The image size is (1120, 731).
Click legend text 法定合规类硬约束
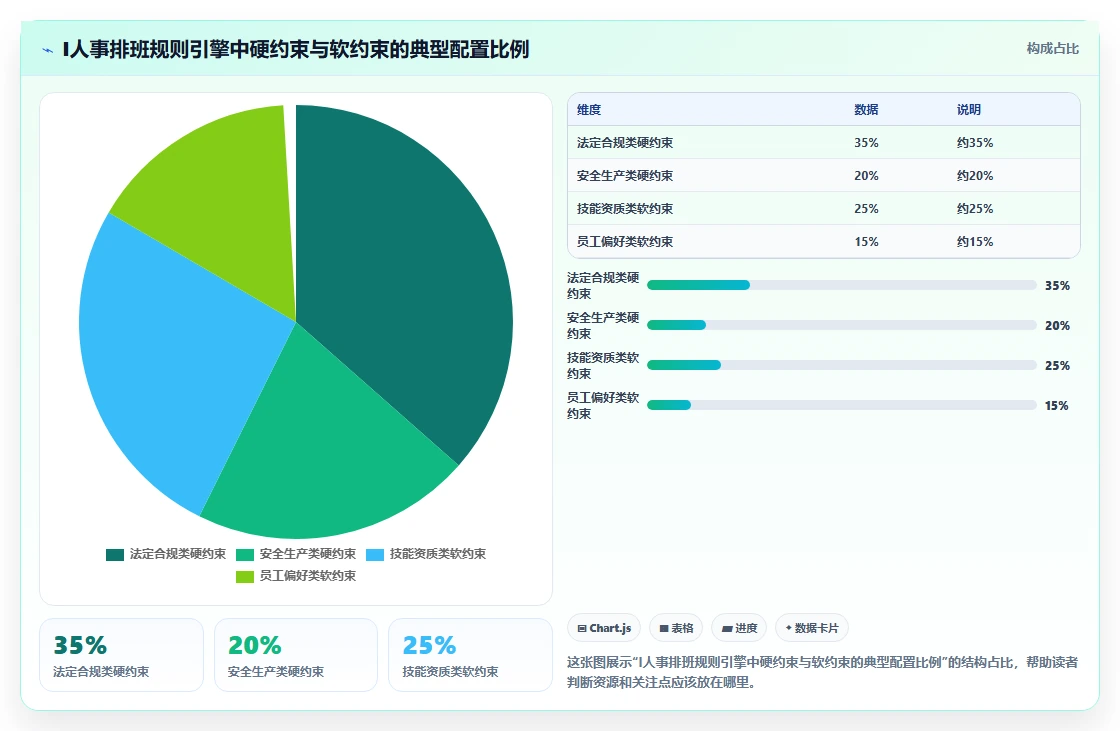[177, 554]
